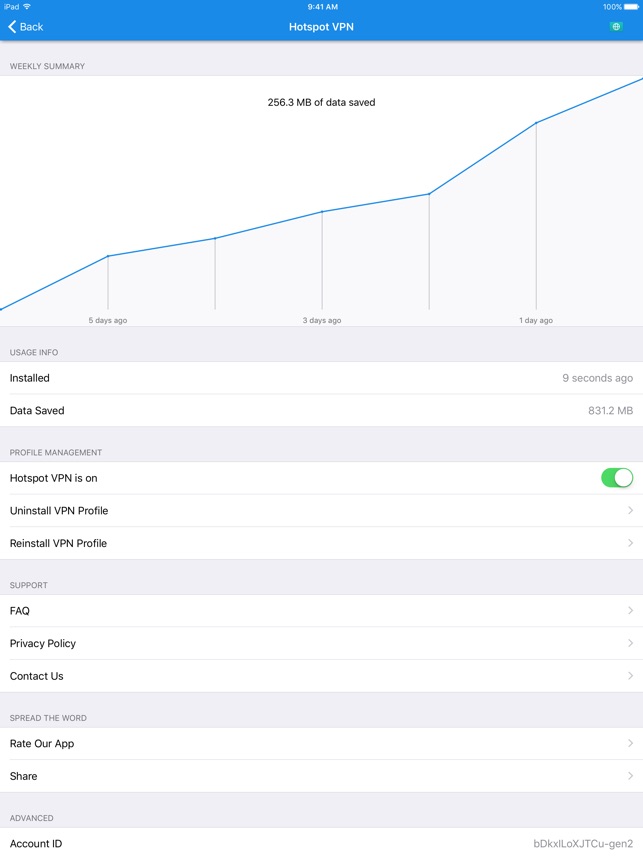The width and height of the screenshot is (643, 858).
Task: Tap the chevron on Contact Us row
Action: tap(630, 676)
